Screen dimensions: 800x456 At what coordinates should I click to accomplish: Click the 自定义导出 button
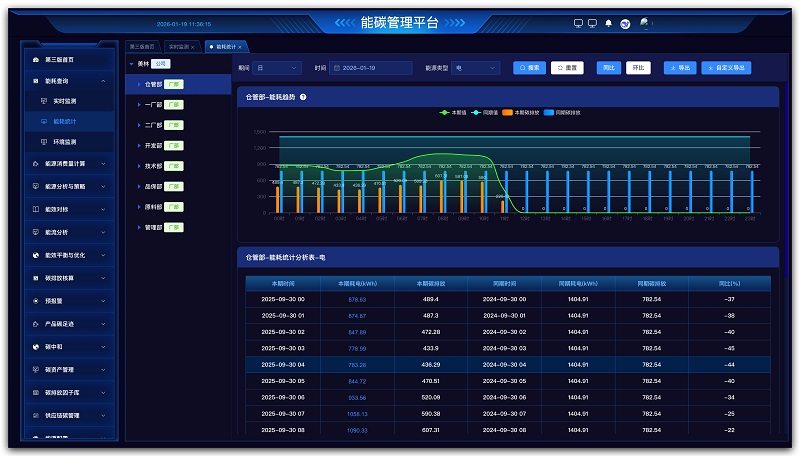pyautogui.click(x=726, y=68)
